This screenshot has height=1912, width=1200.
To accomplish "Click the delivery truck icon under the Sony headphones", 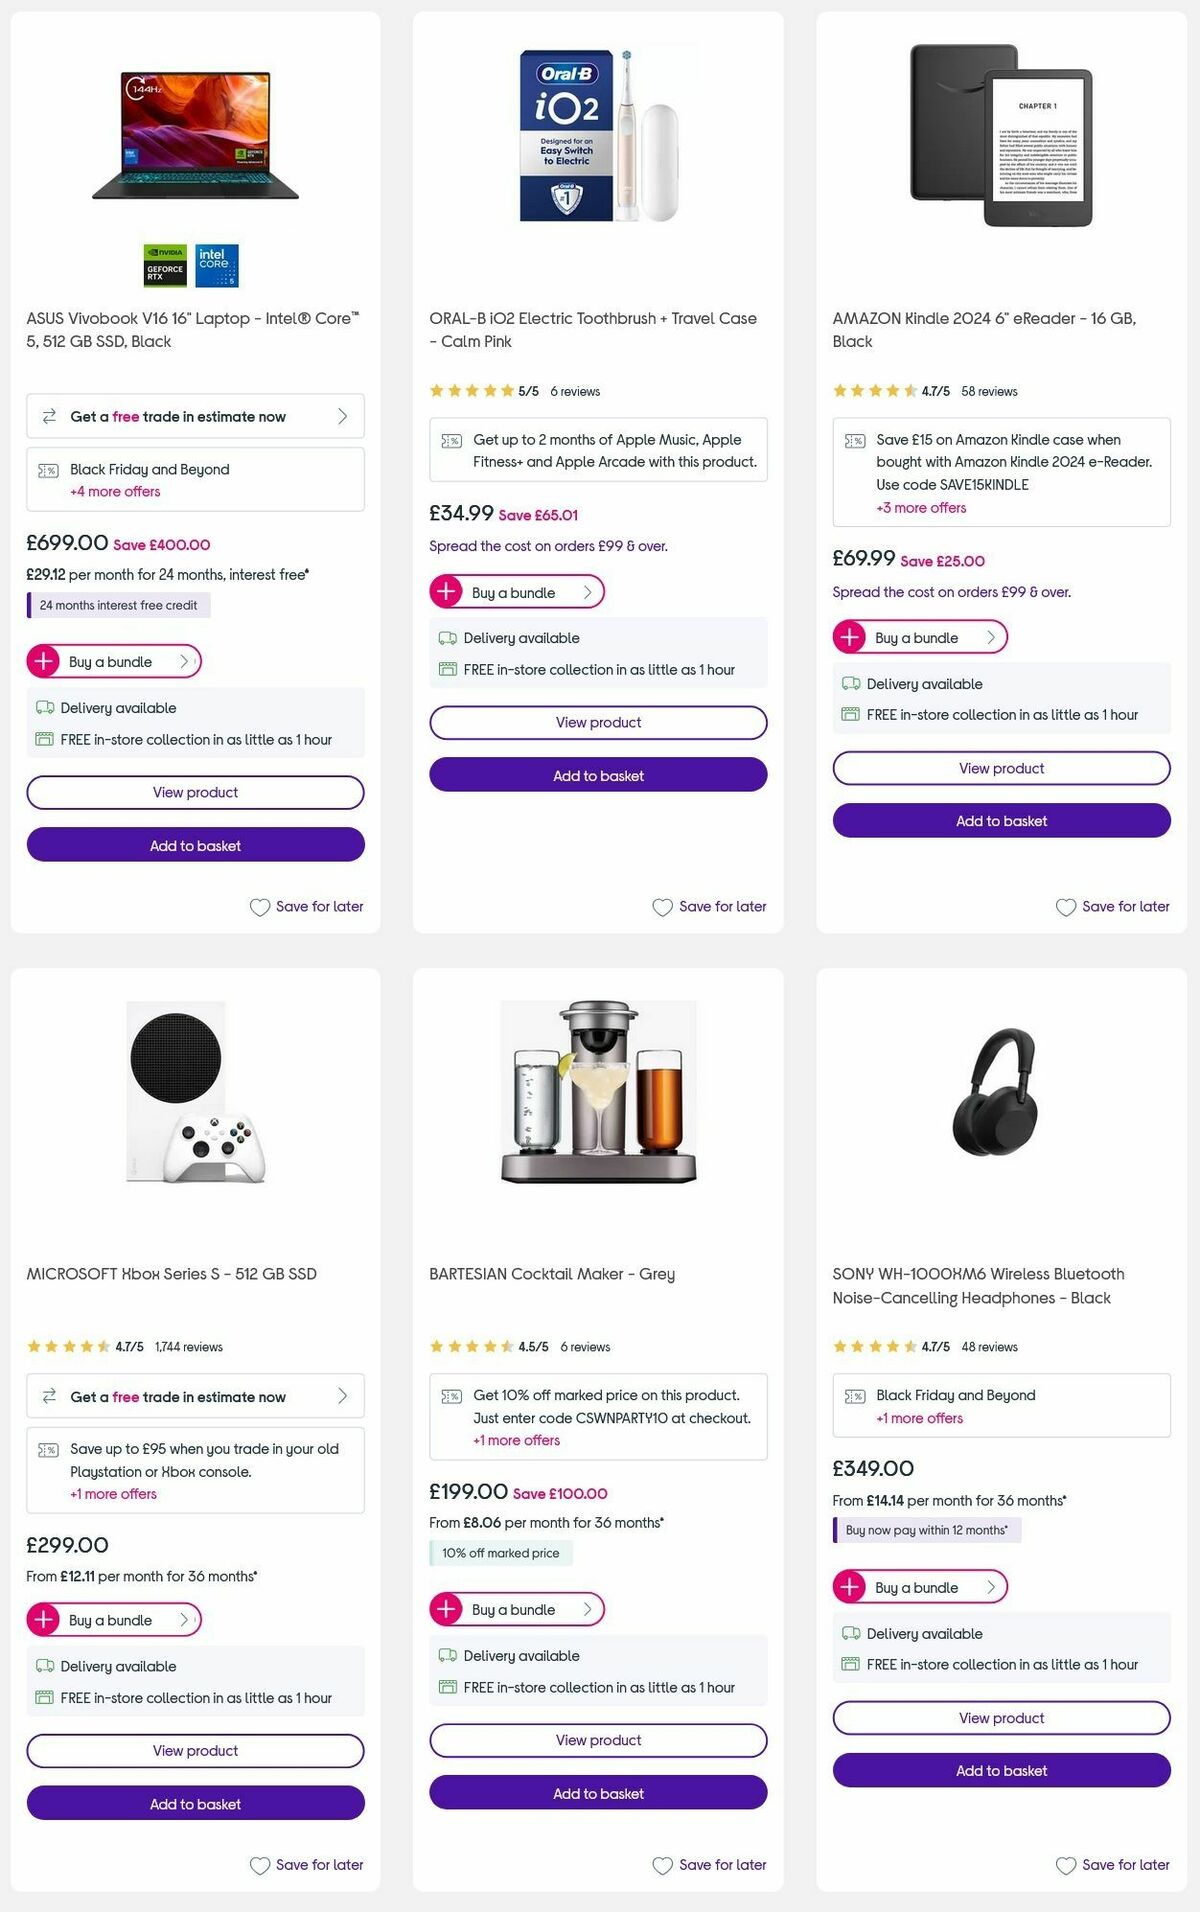I will coord(852,1634).
